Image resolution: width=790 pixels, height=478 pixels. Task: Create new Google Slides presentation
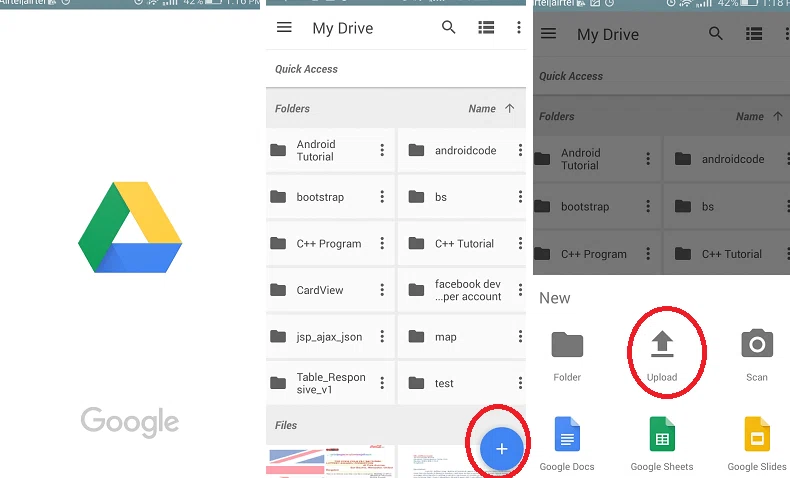click(x=757, y=444)
